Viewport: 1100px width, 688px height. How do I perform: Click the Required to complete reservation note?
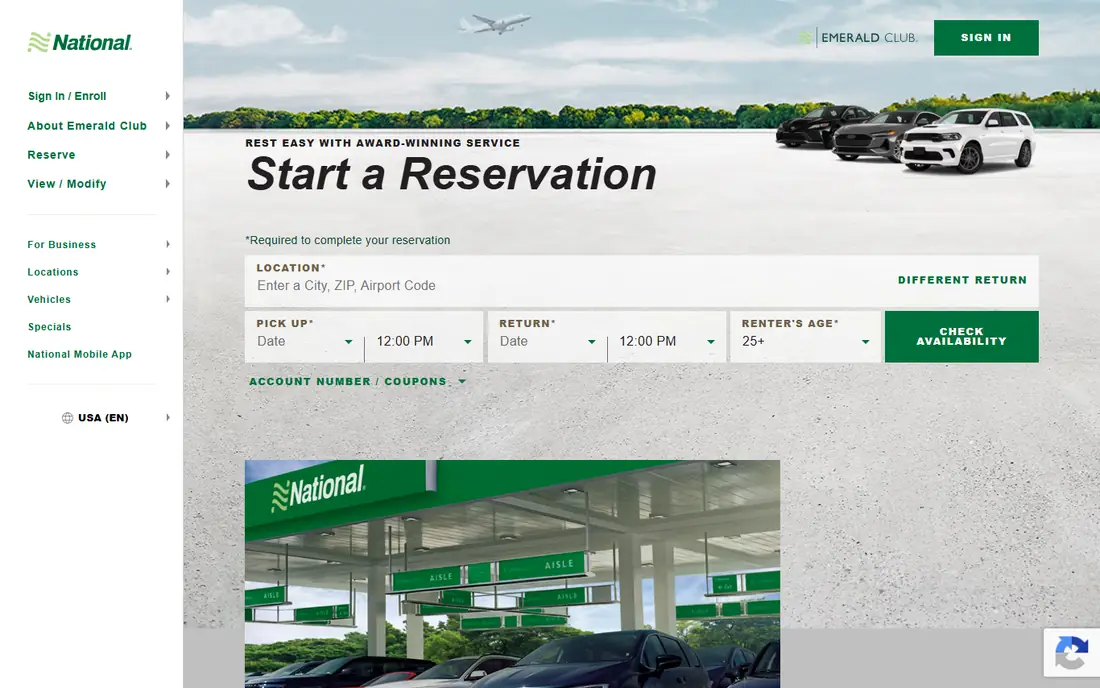click(348, 240)
